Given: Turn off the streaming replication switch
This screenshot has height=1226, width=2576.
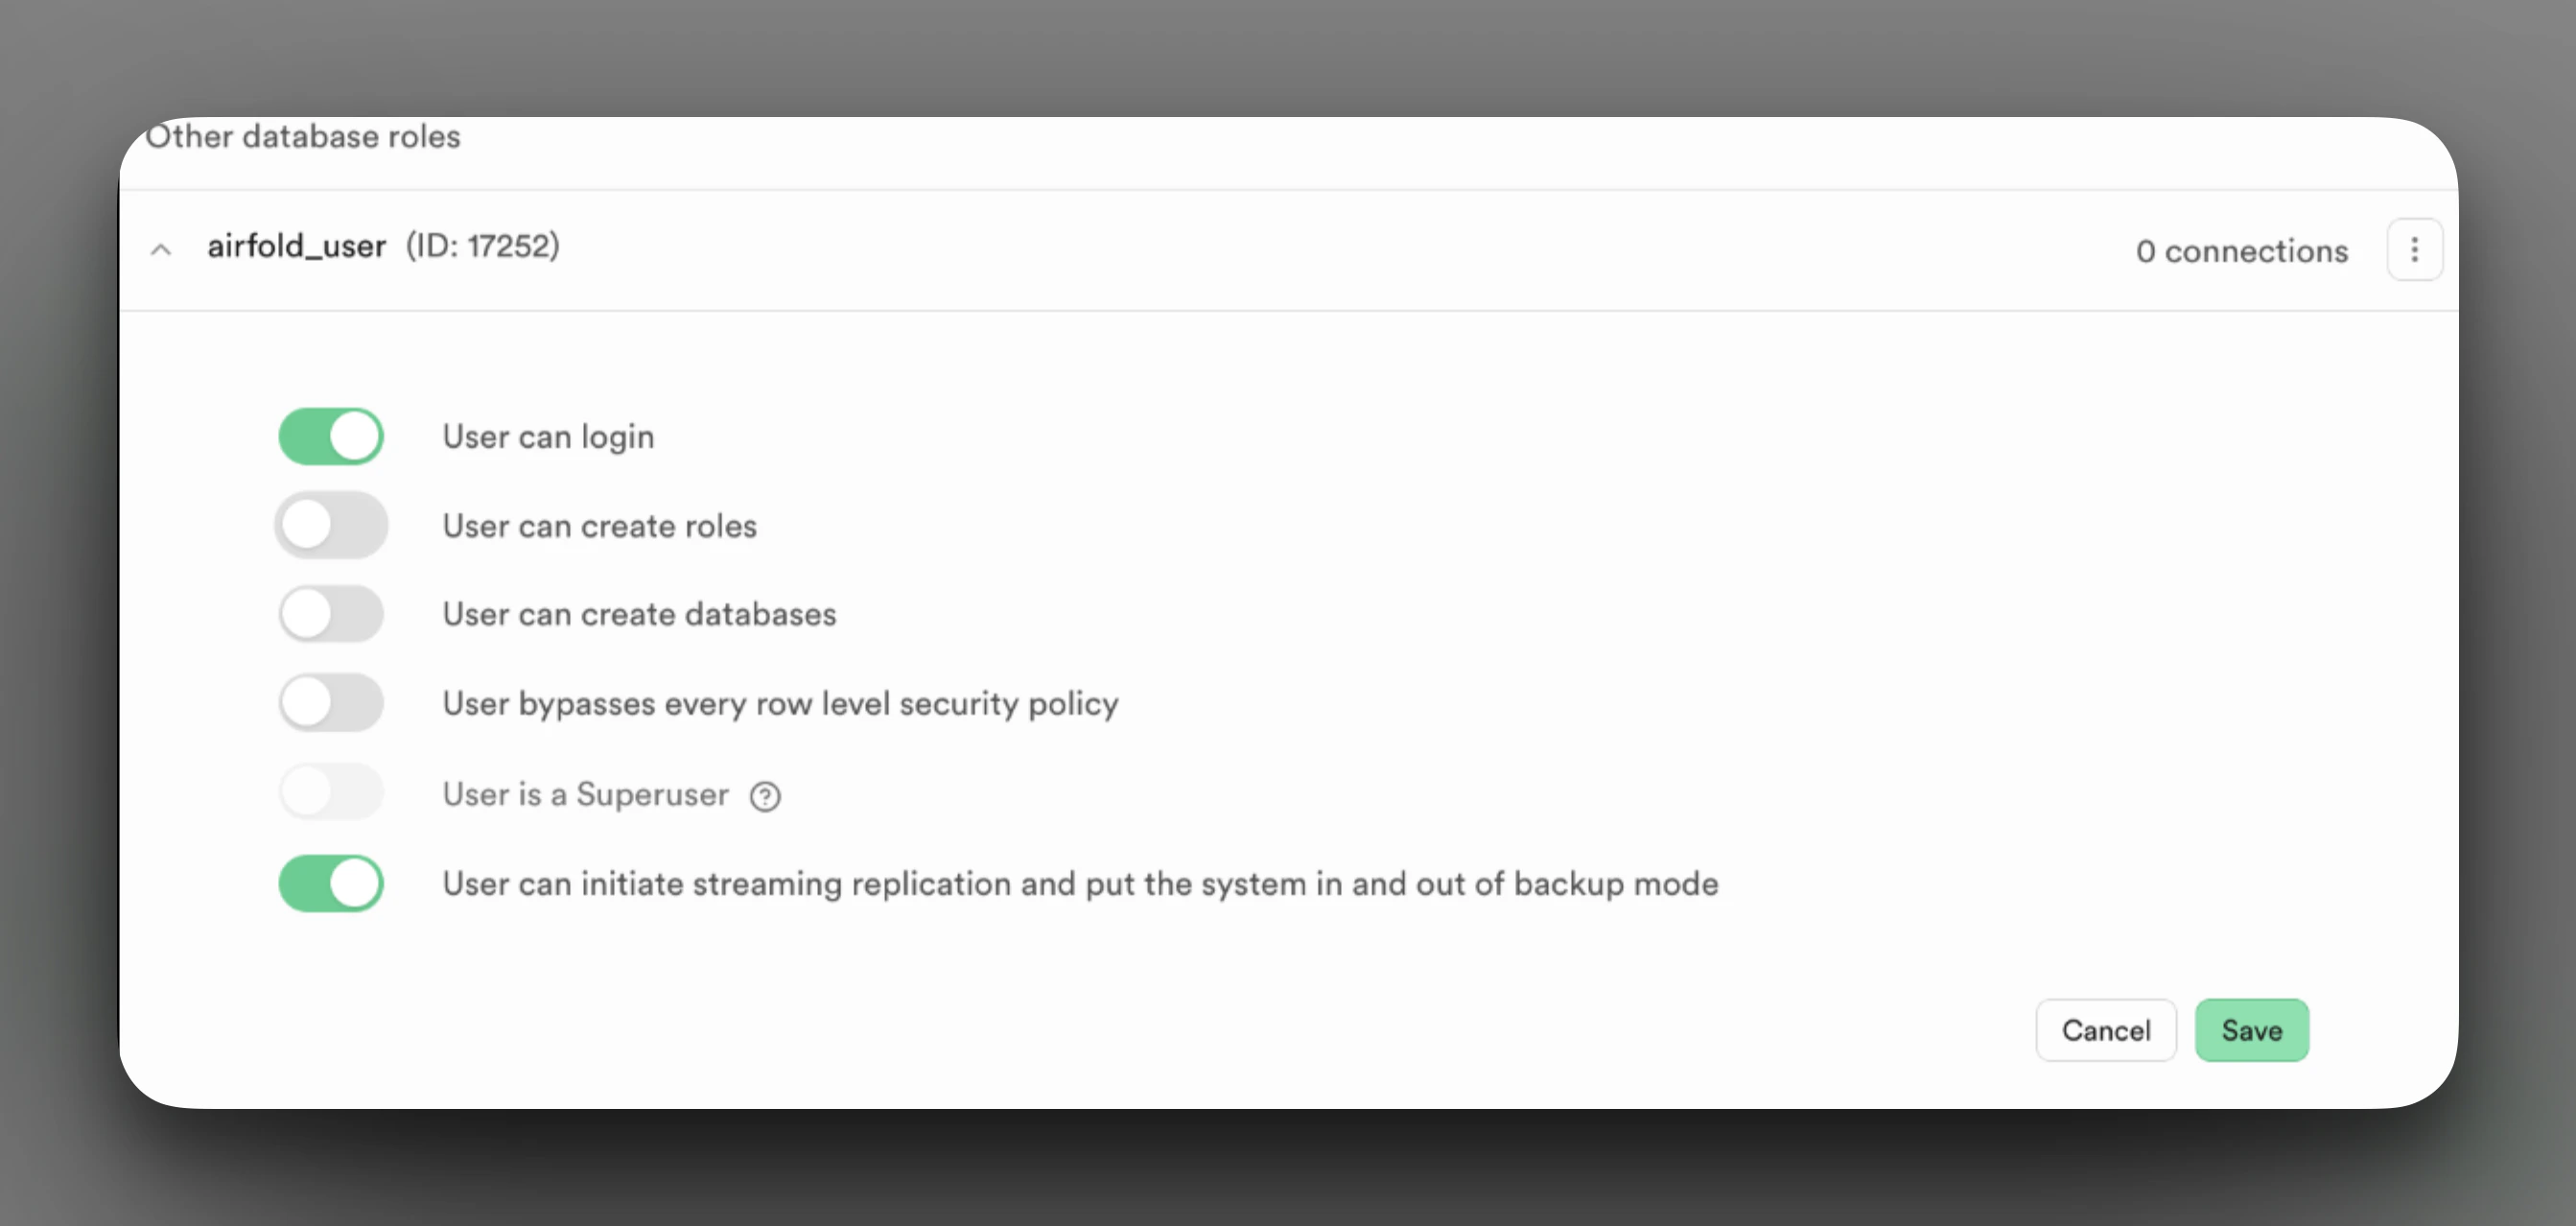Looking at the screenshot, I should (x=331, y=883).
